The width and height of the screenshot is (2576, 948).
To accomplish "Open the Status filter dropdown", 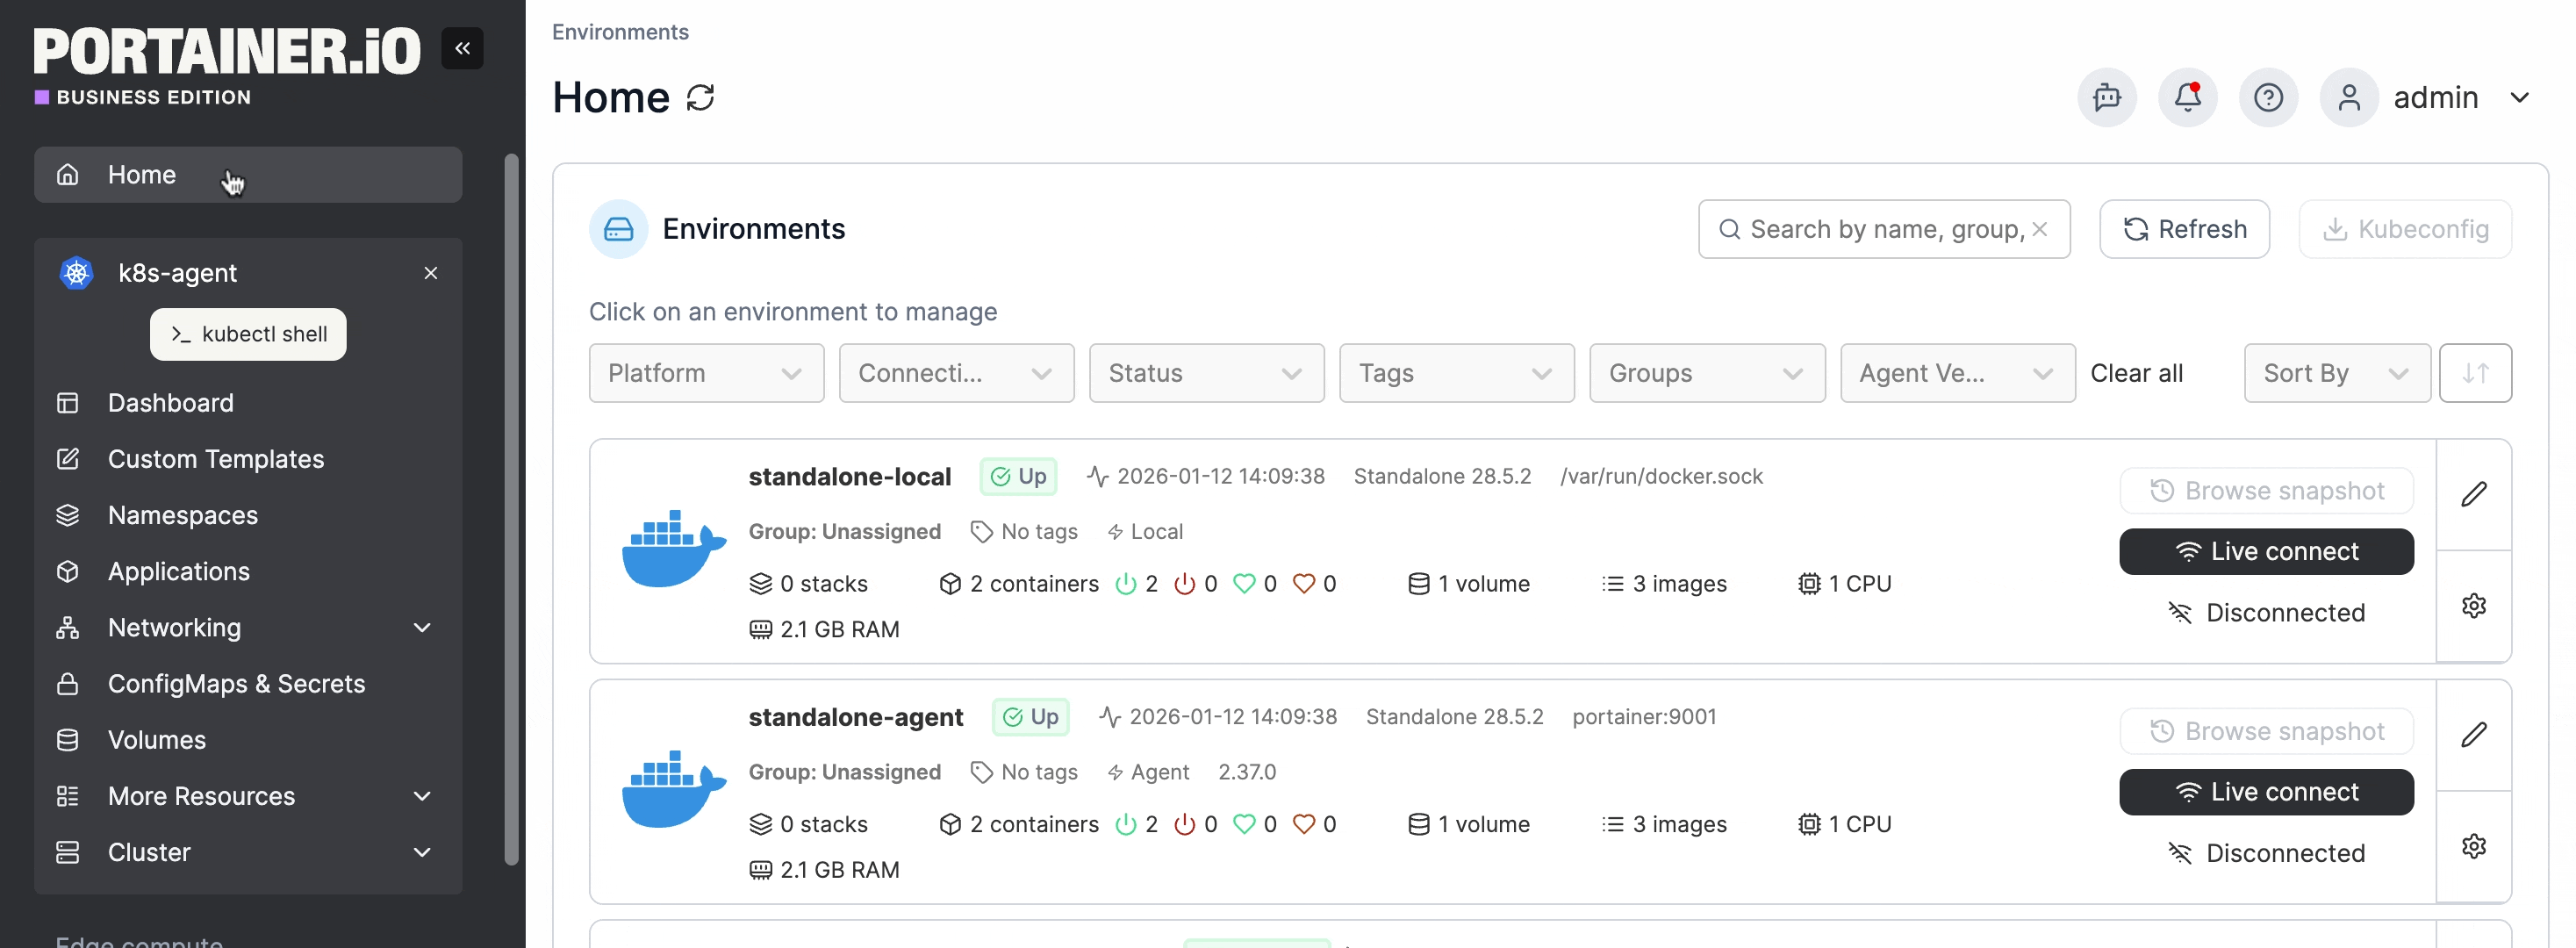I will (1205, 373).
